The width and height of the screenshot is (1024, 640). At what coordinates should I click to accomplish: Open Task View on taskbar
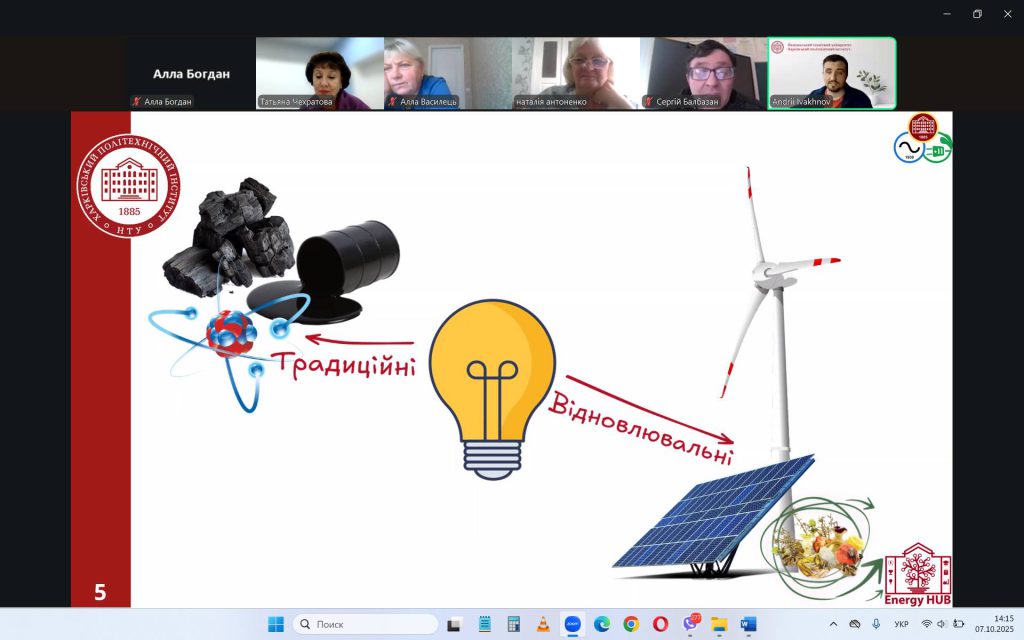coord(455,624)
